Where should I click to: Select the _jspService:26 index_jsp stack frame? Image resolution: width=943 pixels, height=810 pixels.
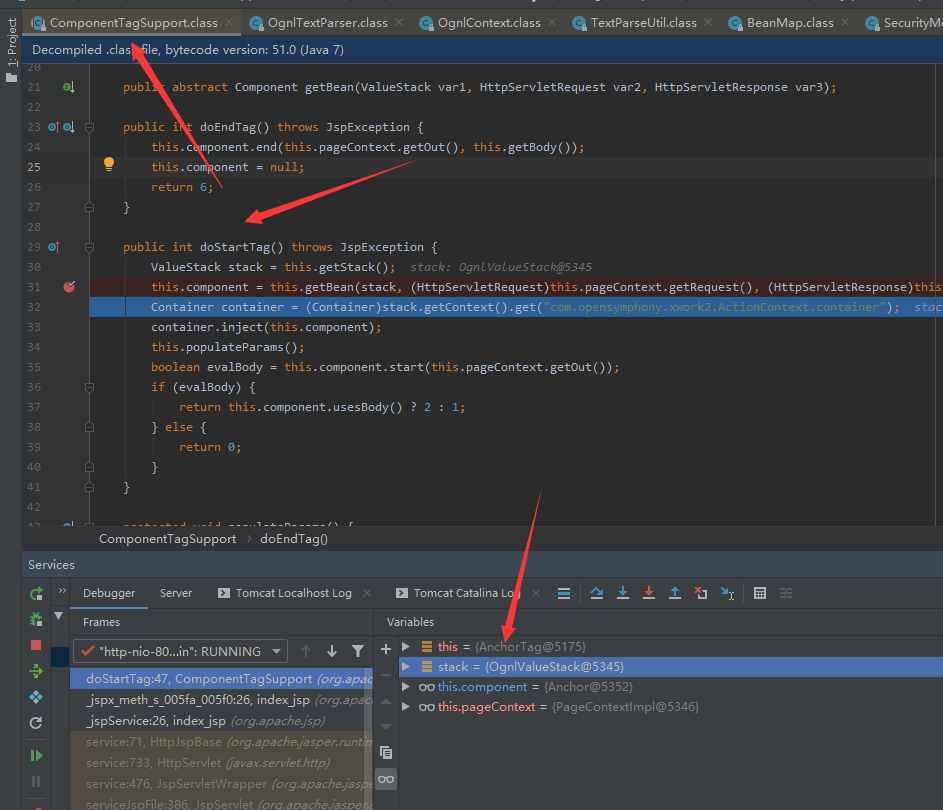pyautogui.click(x=155, y=721)
